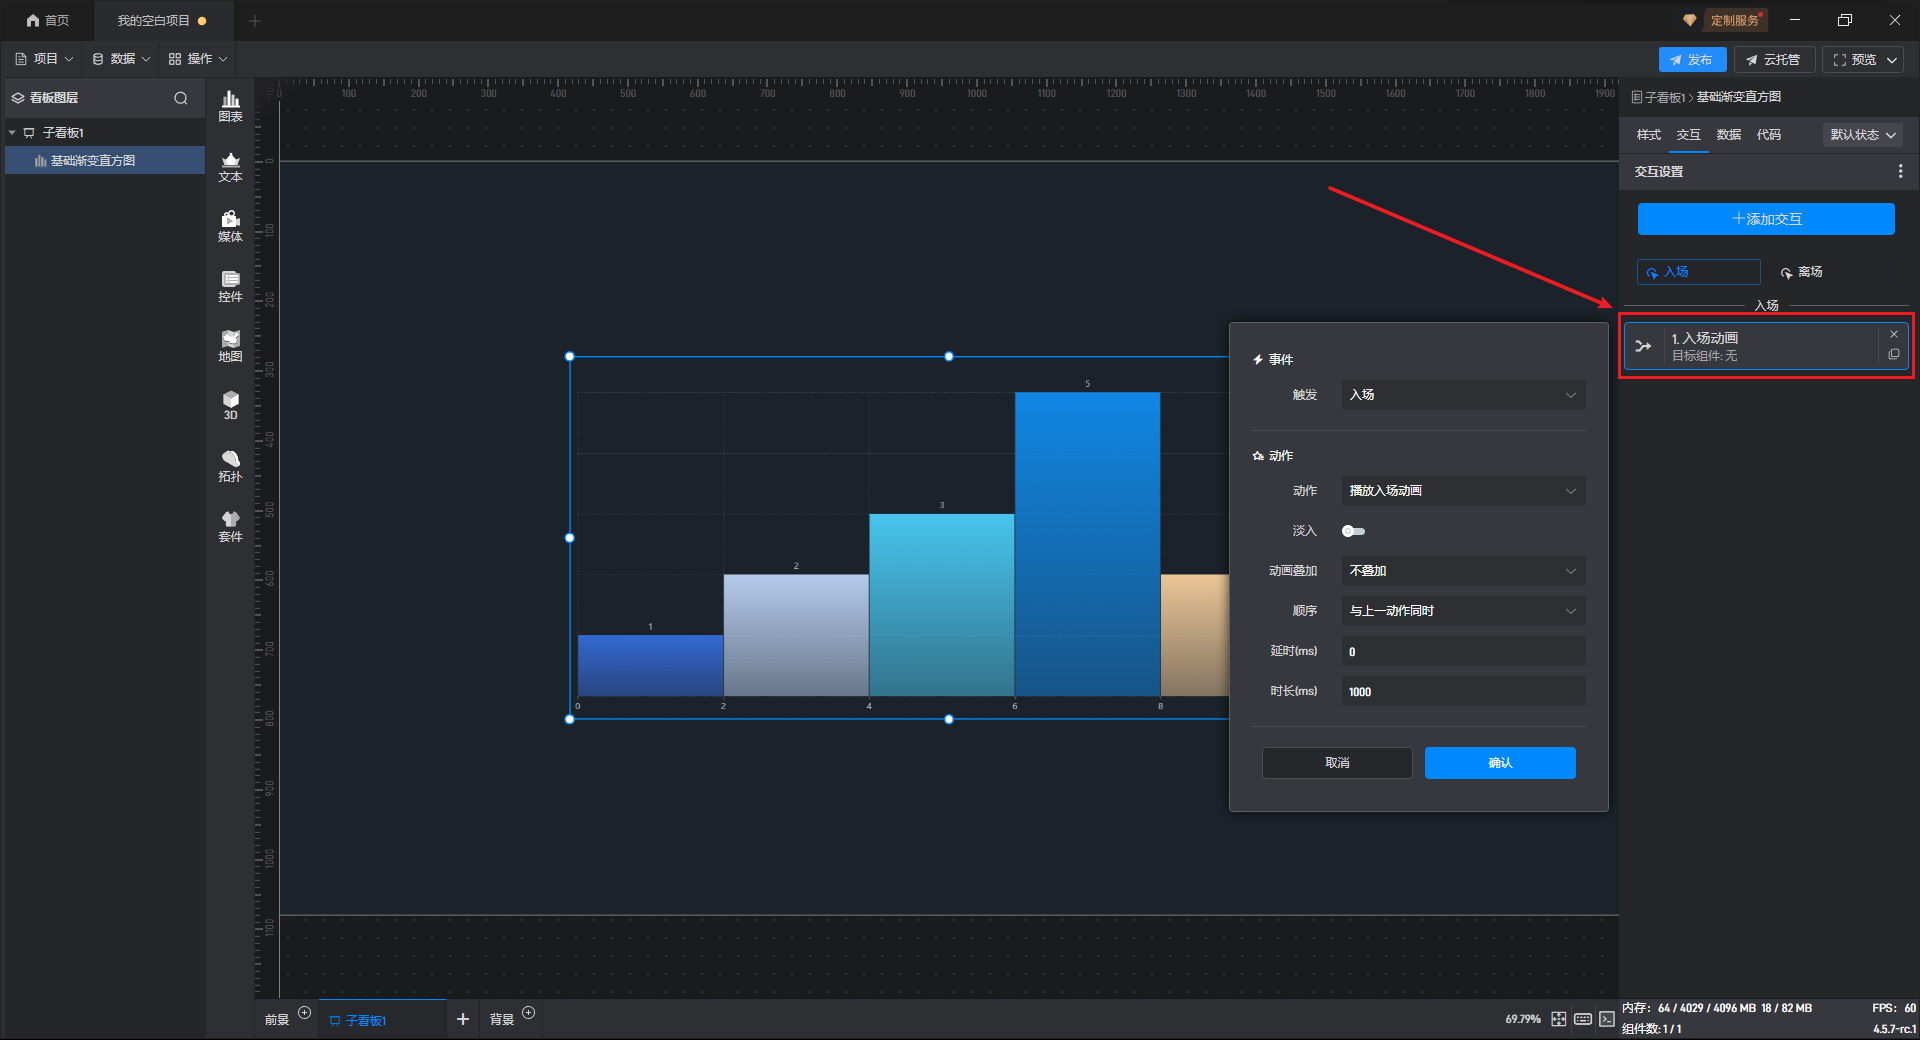This screenshot has width=1920, height=1040.
Task: Open the 默认状态 state dropdown
Action: (1862, 135)
